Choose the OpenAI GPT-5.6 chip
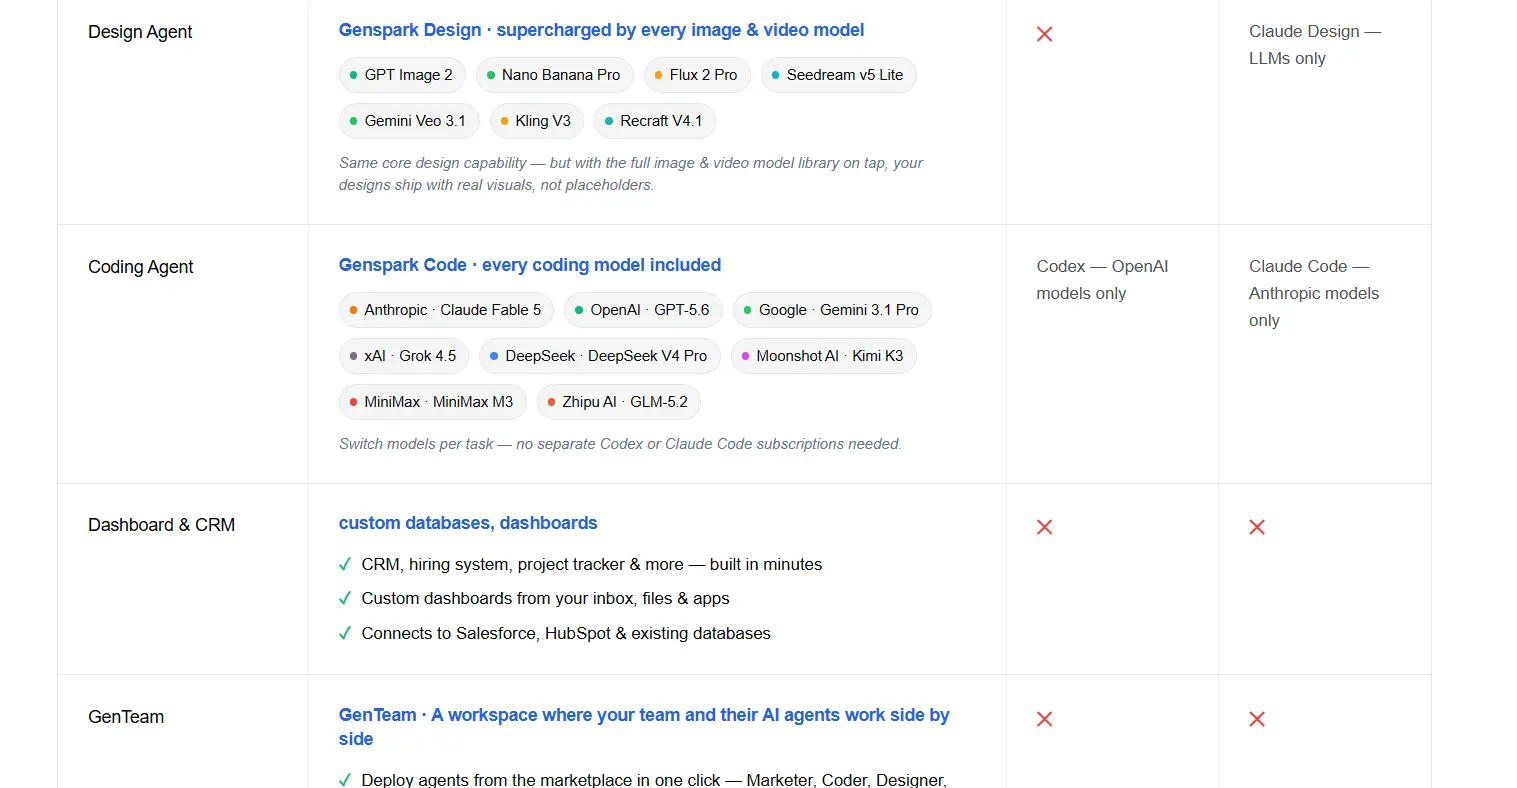 click(x=643, y=310)
